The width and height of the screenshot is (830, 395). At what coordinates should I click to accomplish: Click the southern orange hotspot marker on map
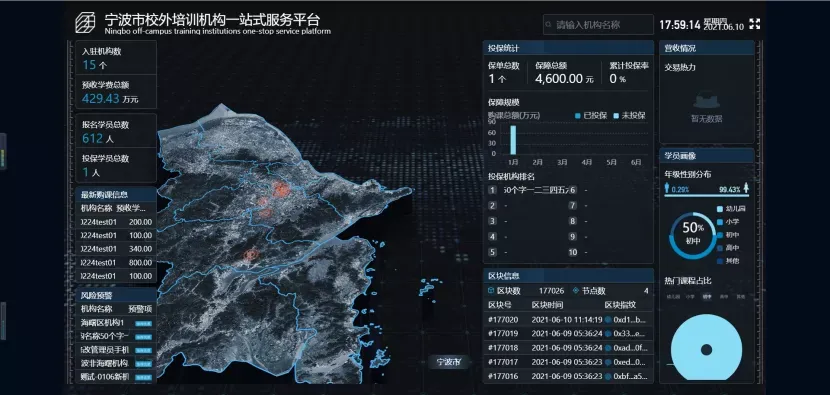(252, 255)
